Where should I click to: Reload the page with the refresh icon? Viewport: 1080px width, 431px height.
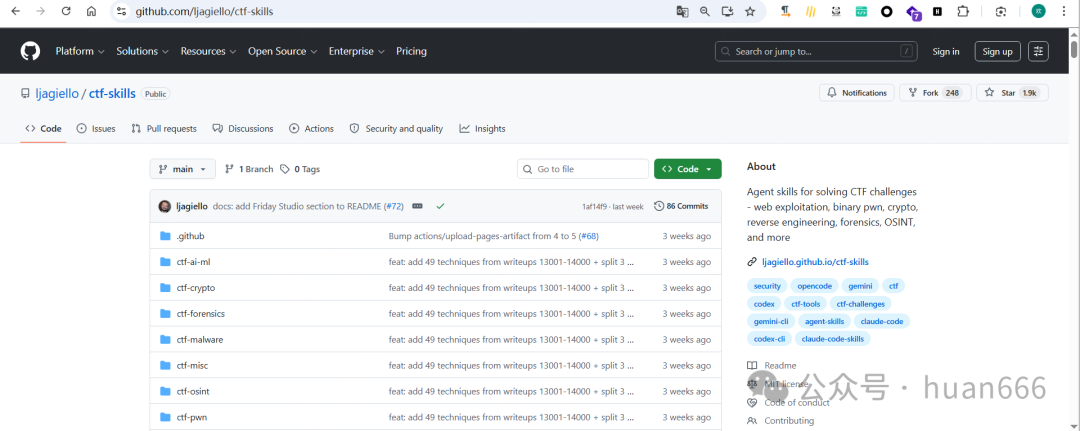point(66,12)
